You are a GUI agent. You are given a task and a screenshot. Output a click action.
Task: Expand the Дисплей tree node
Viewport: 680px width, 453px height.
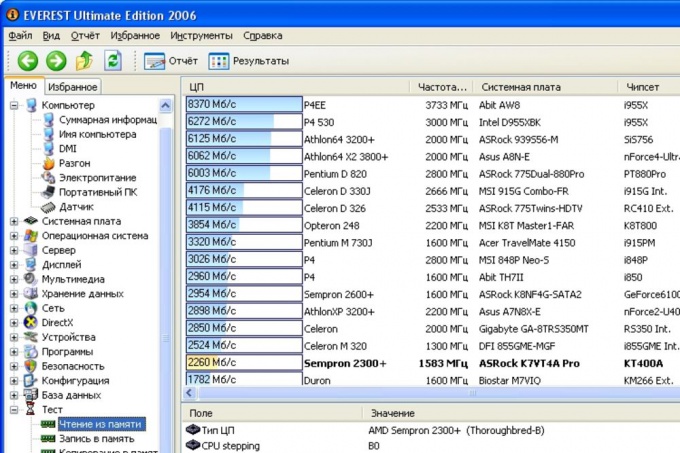pyautogui.click(x=14, y=265)
